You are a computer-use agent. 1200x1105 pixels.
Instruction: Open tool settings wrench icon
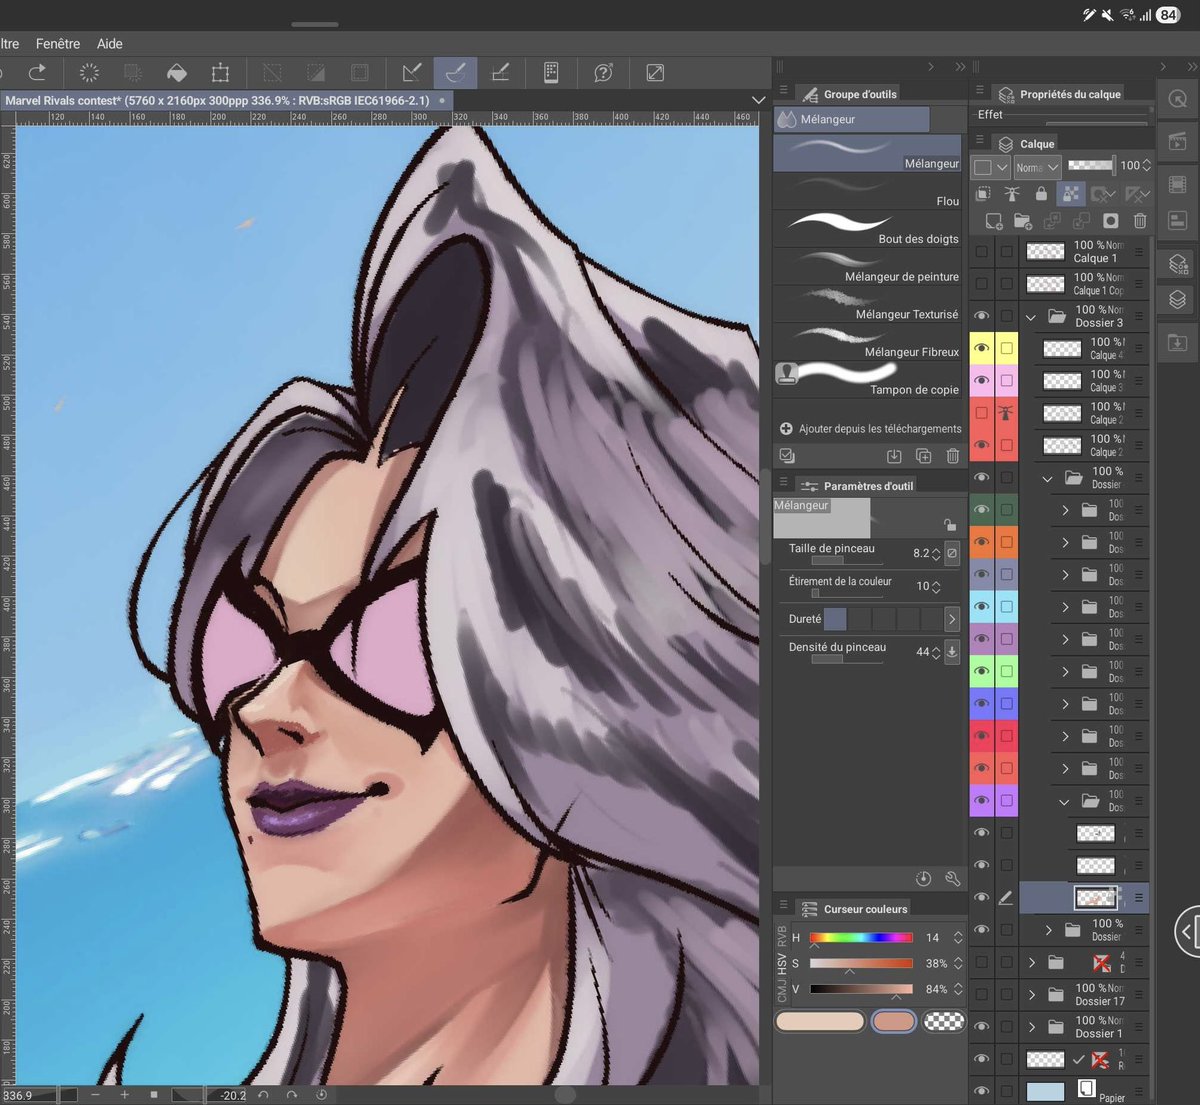[x=952, y=878]
